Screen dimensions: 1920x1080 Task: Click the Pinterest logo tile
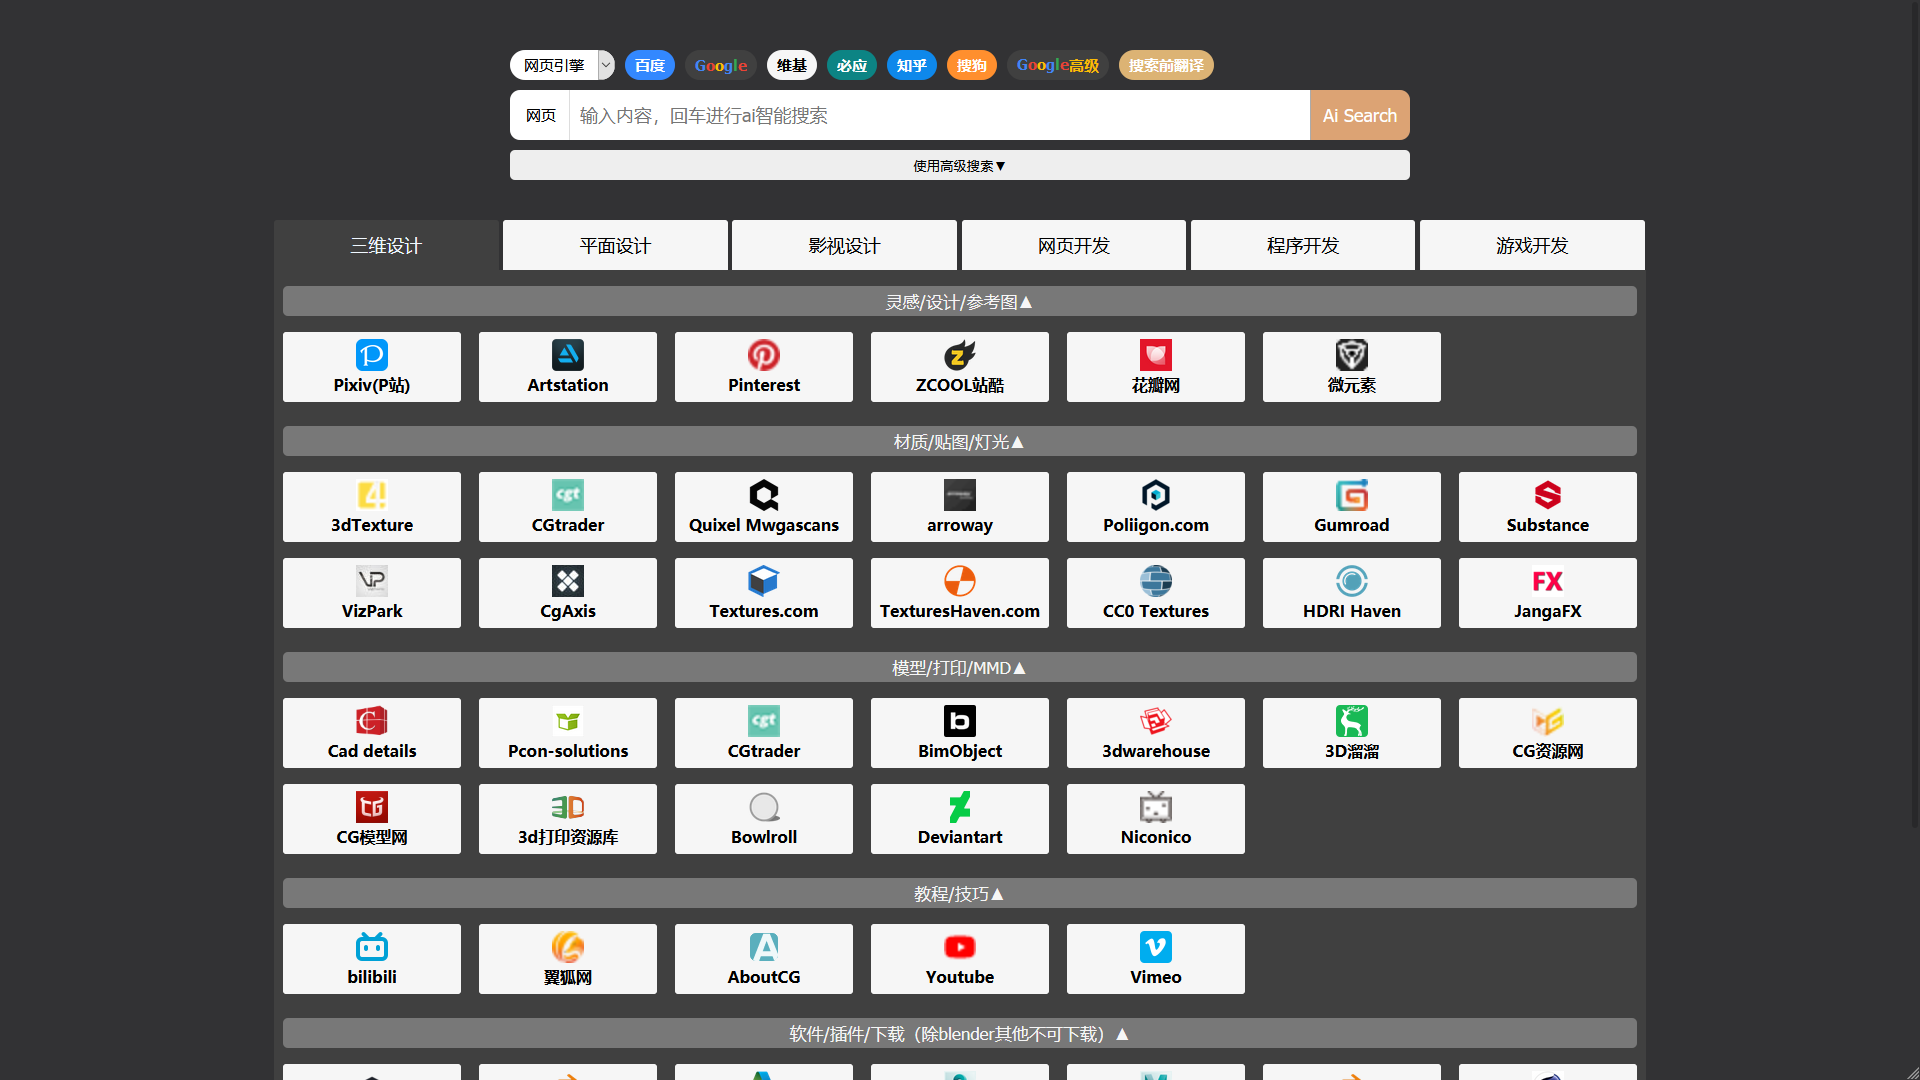pos(763,356)
